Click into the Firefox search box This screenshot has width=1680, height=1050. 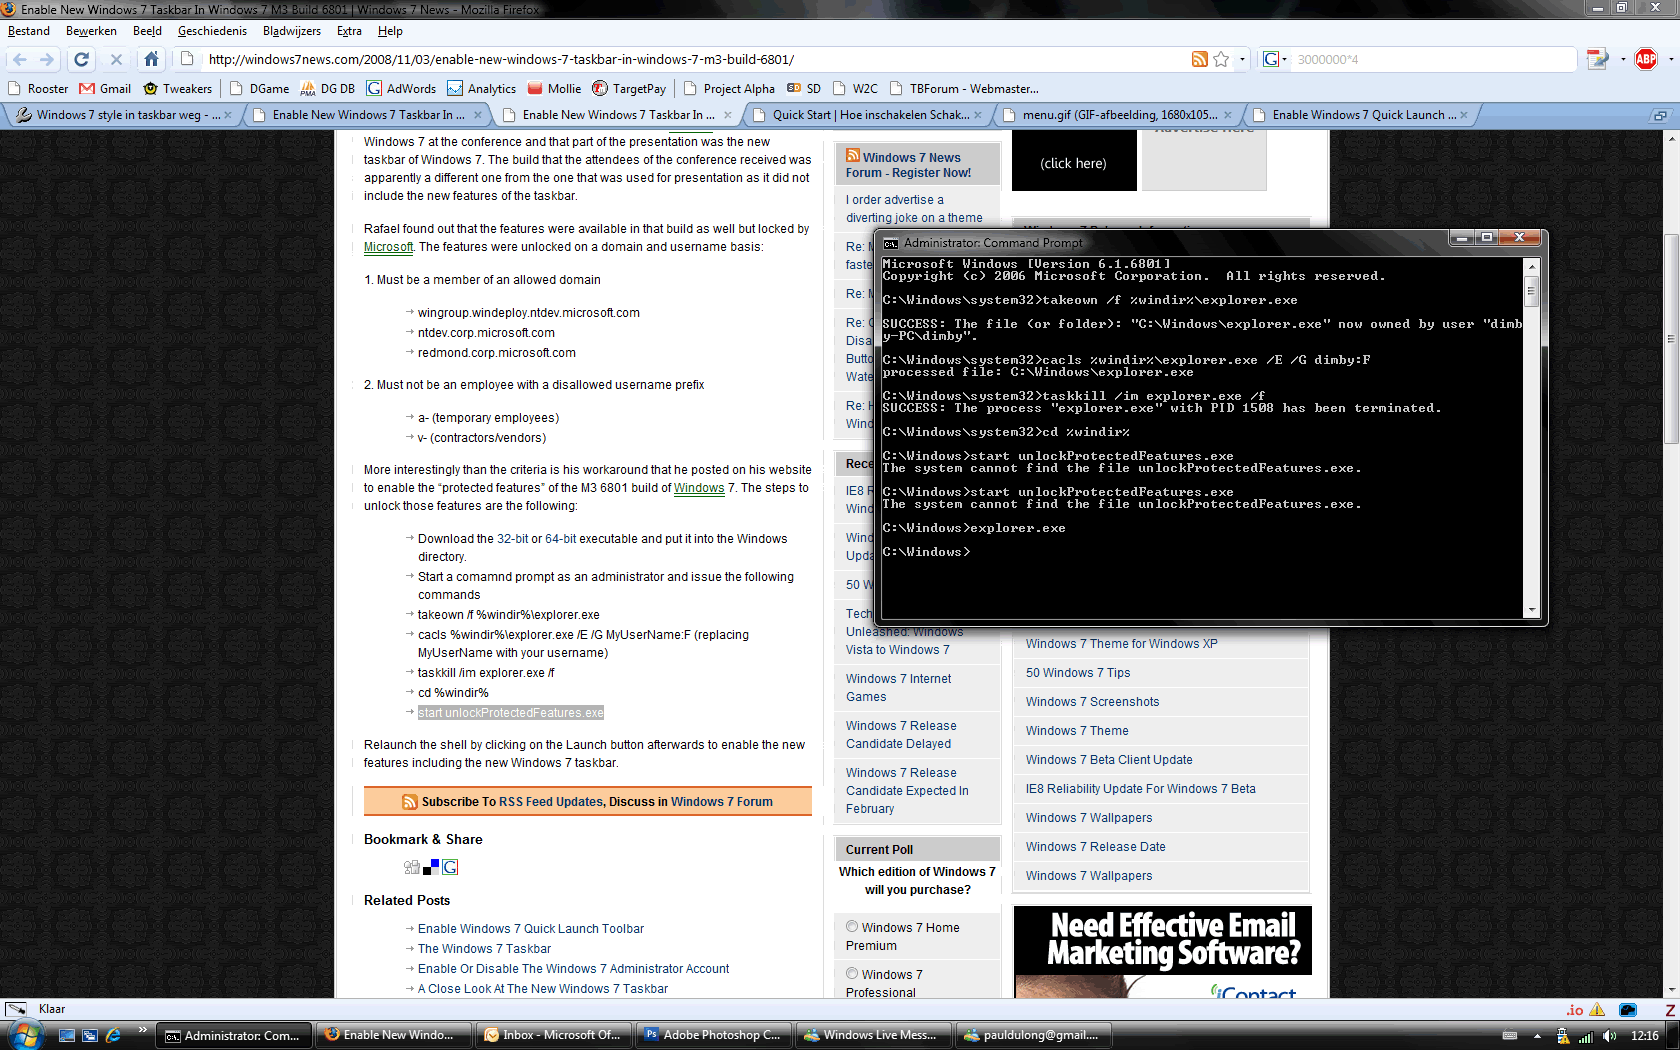tap(1432, 59)
